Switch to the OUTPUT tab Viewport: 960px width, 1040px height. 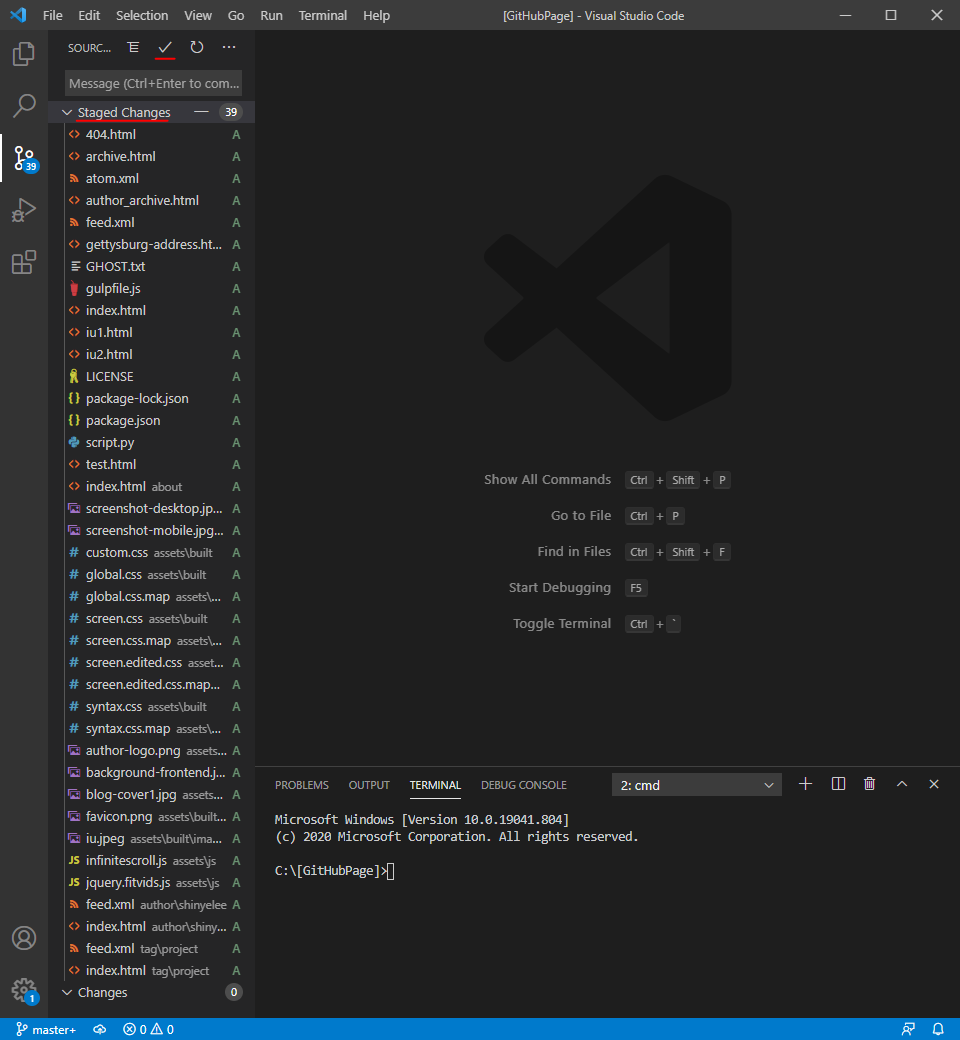[x=369, y=785]
